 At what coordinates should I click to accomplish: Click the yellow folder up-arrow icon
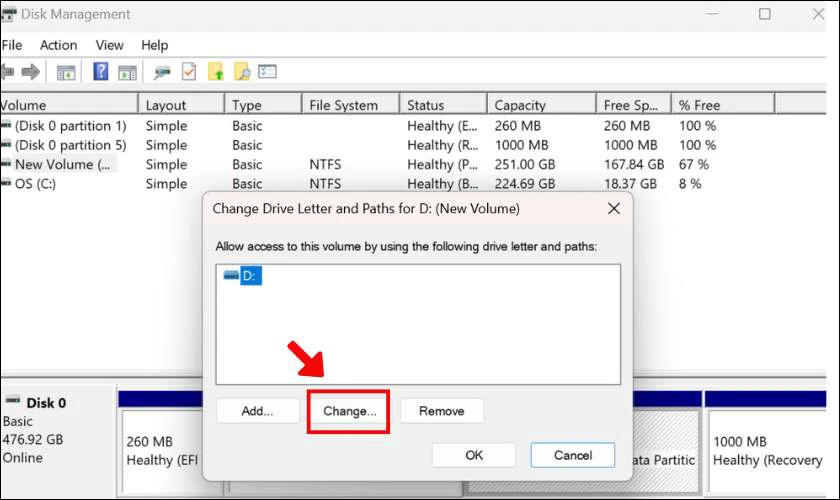[x=215, y=71]
